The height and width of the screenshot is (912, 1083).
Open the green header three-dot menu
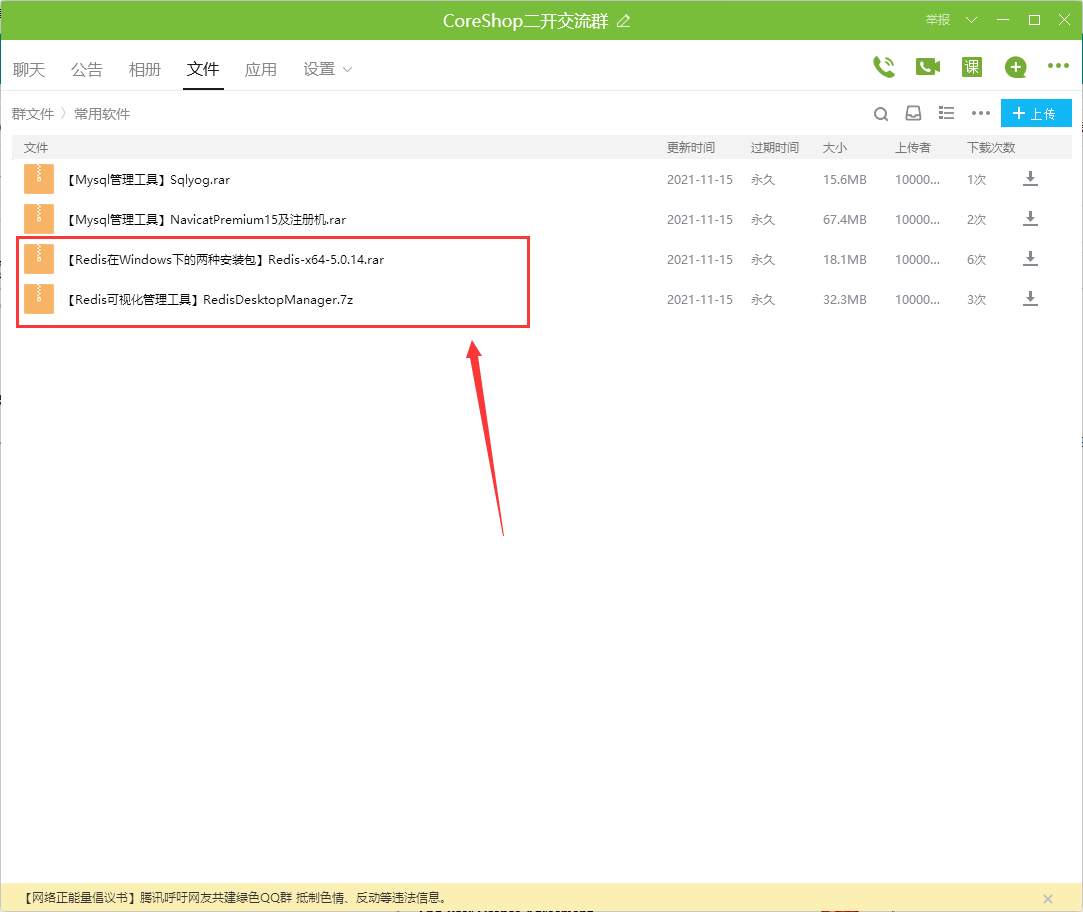(1058, 67)
